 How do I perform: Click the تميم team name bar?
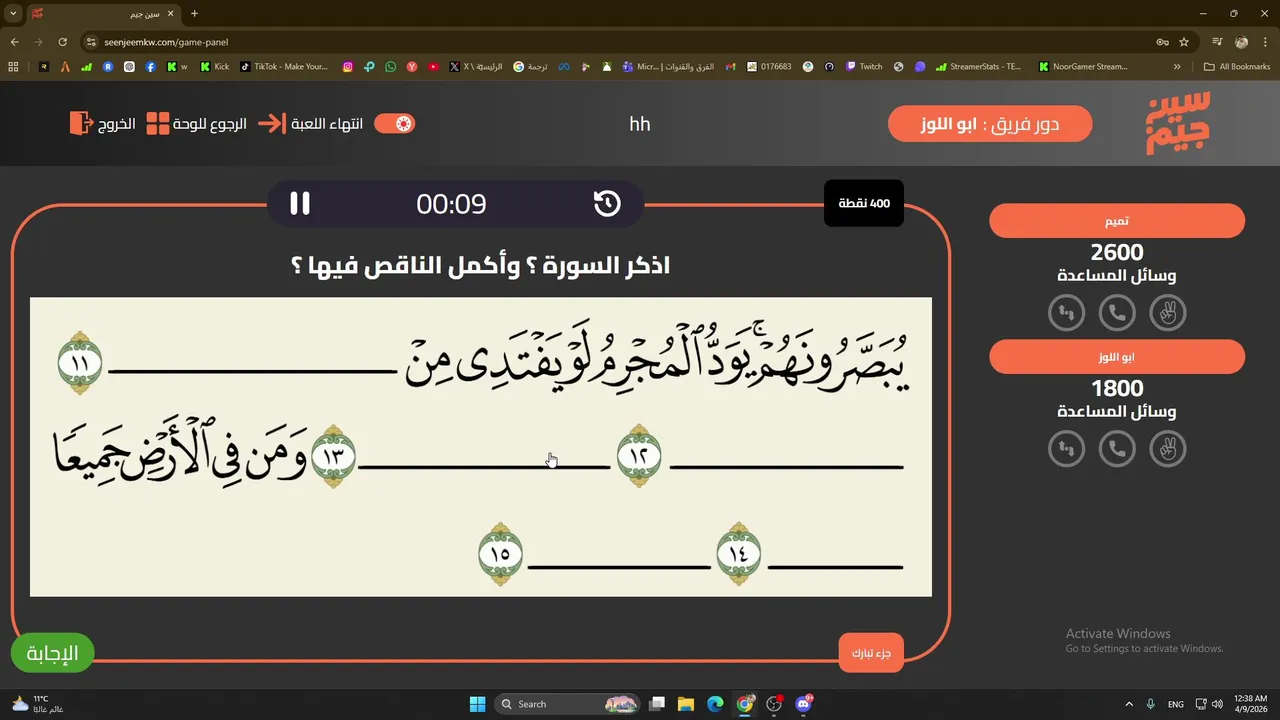pyautogui.click(x=1117, y=221)
